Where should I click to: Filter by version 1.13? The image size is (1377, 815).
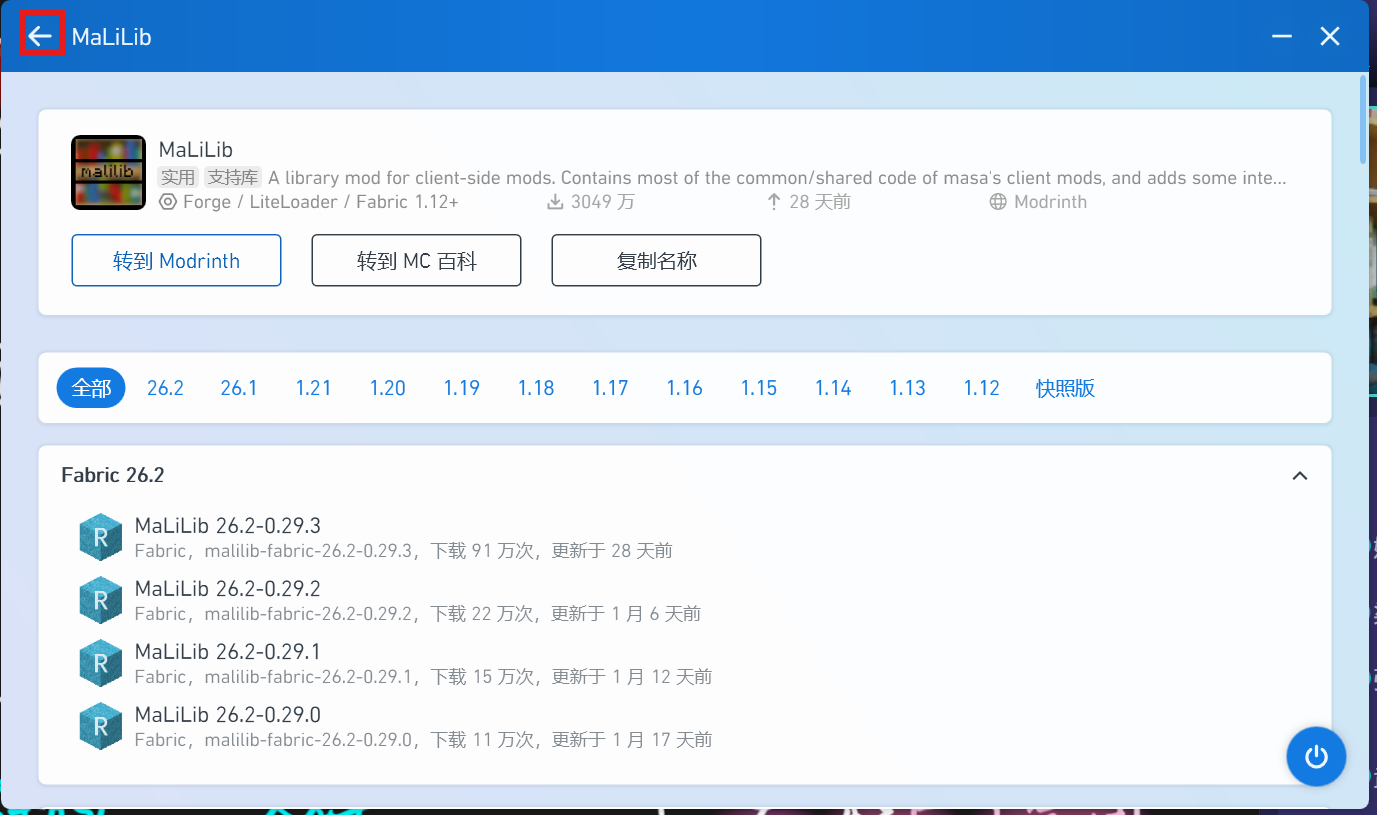point(908,388)
